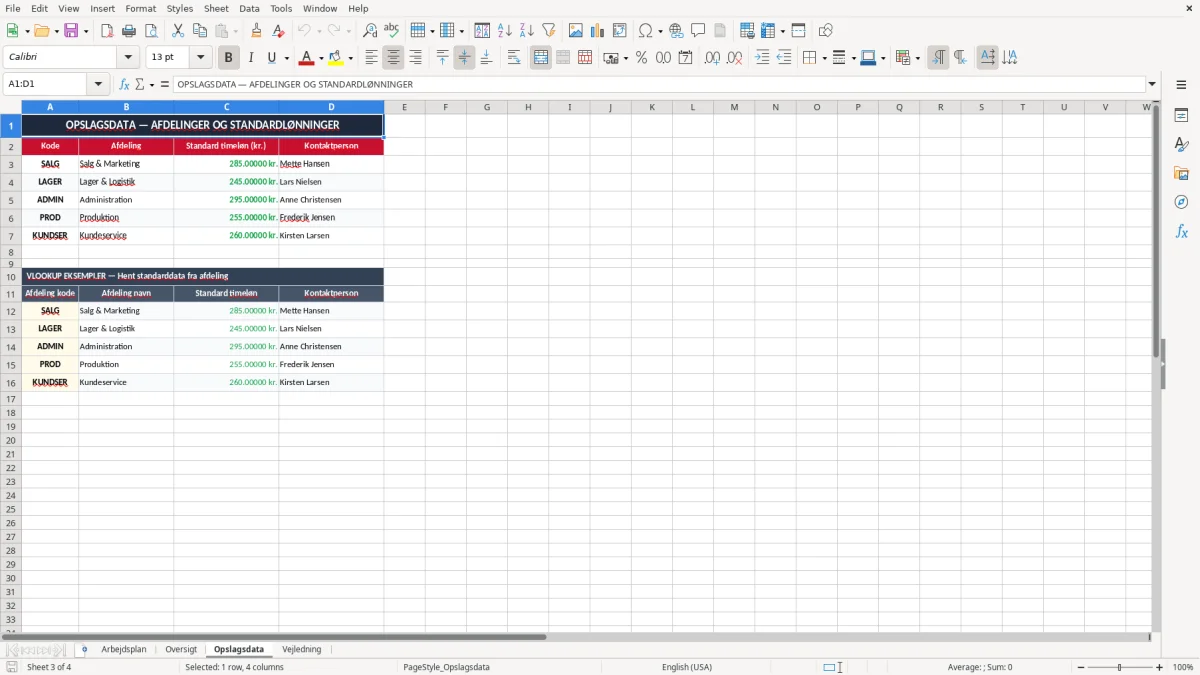Switch to the Oversigt sheet tab
This screenshot has height=675, width=1200.
181,649
